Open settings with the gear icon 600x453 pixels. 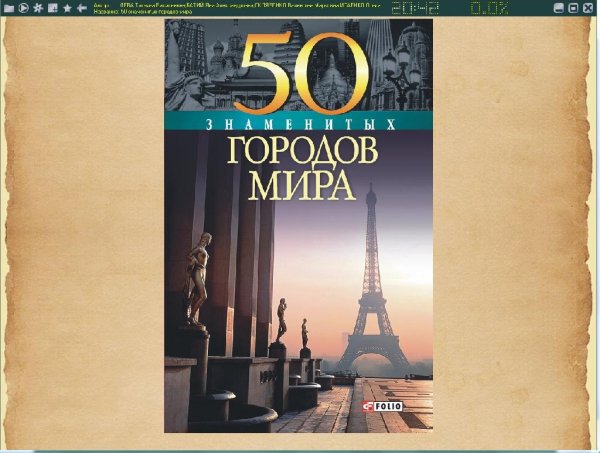38,8
